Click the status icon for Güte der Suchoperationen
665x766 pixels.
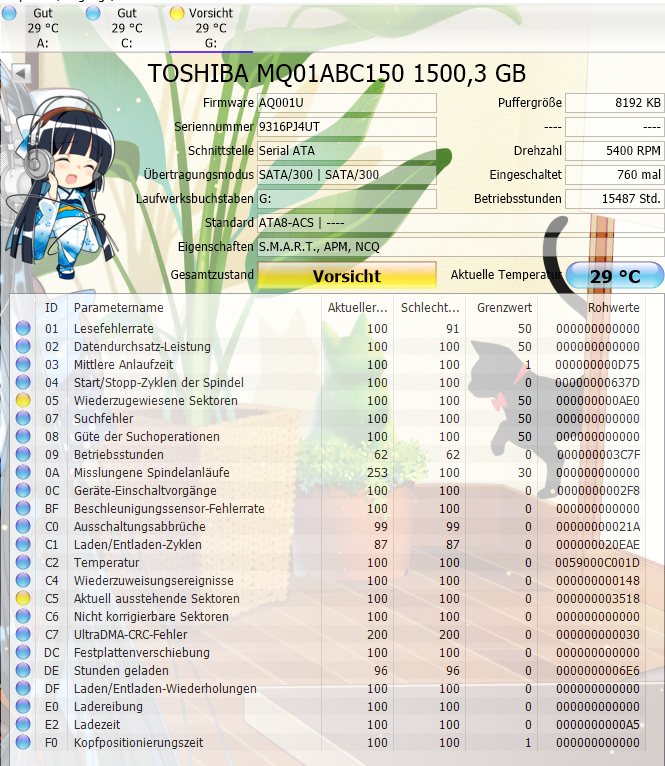point(23,436)
